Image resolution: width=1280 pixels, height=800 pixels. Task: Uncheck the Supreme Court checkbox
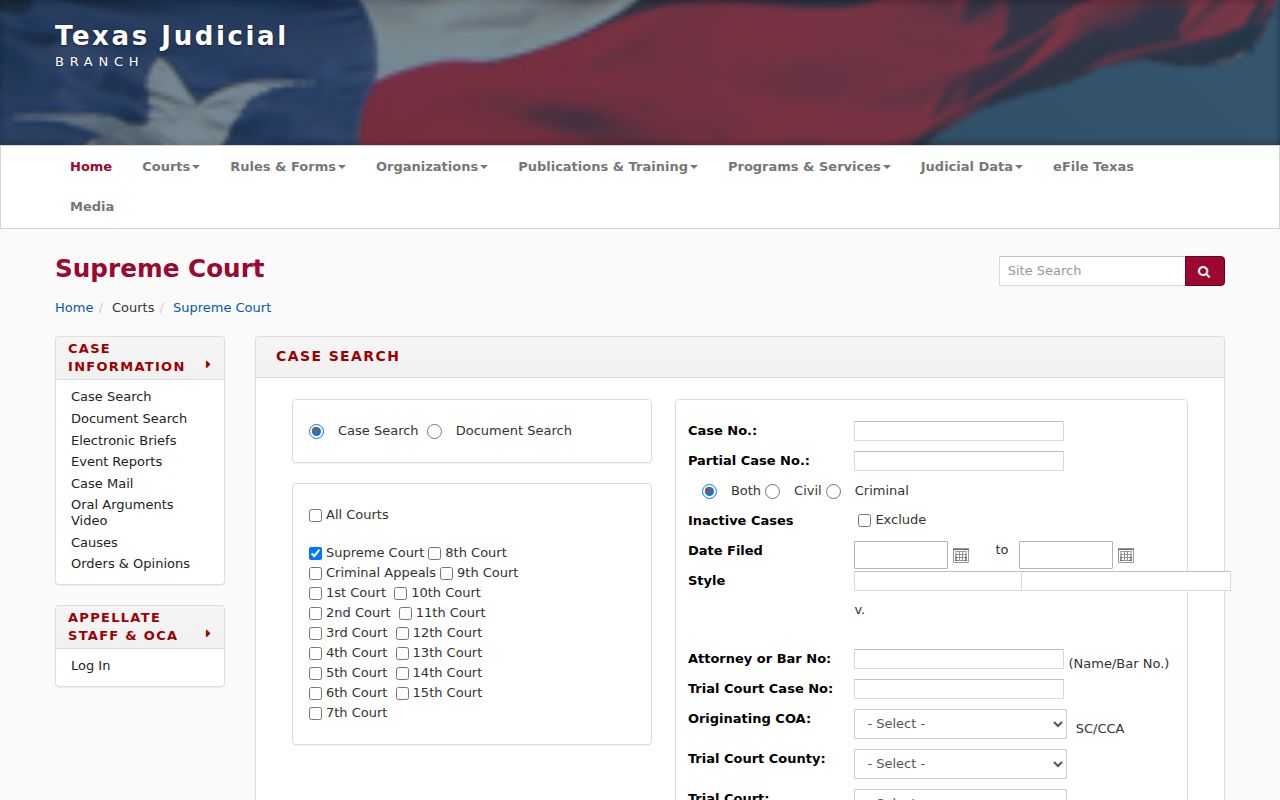point(315,553)
